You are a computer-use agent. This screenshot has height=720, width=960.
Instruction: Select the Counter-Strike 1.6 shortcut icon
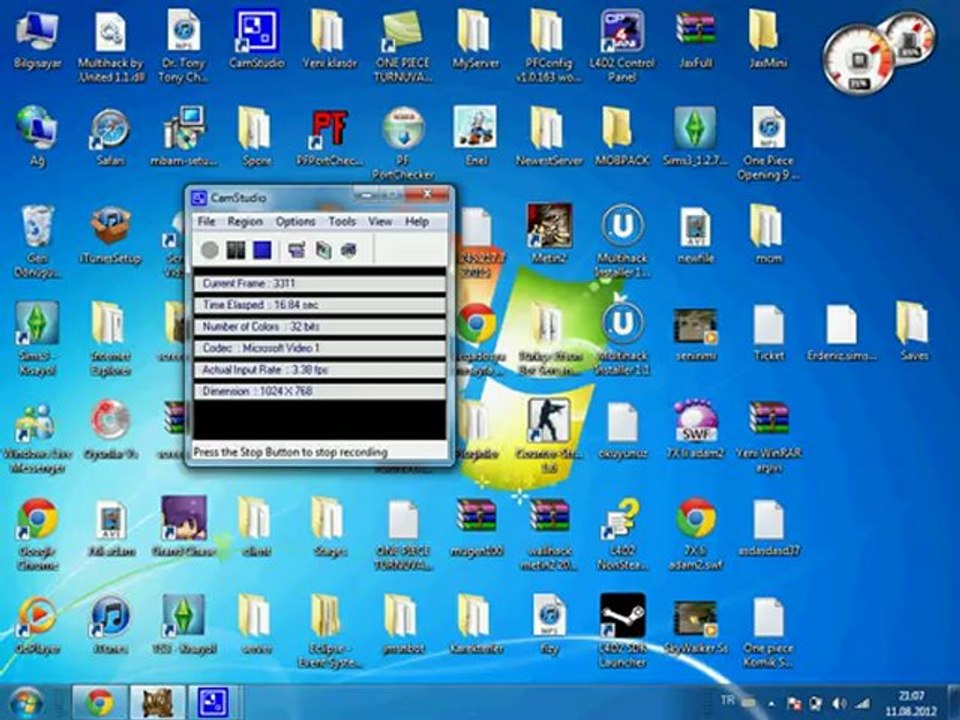click(549, 437)
